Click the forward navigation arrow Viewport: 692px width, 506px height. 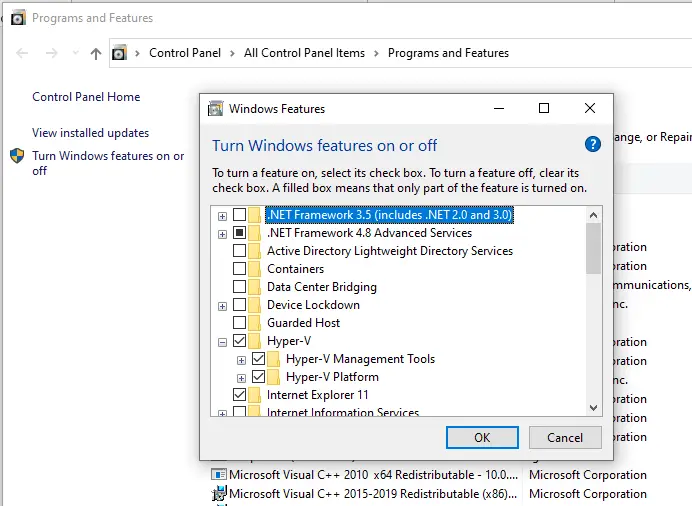click(x=52, y=53)
